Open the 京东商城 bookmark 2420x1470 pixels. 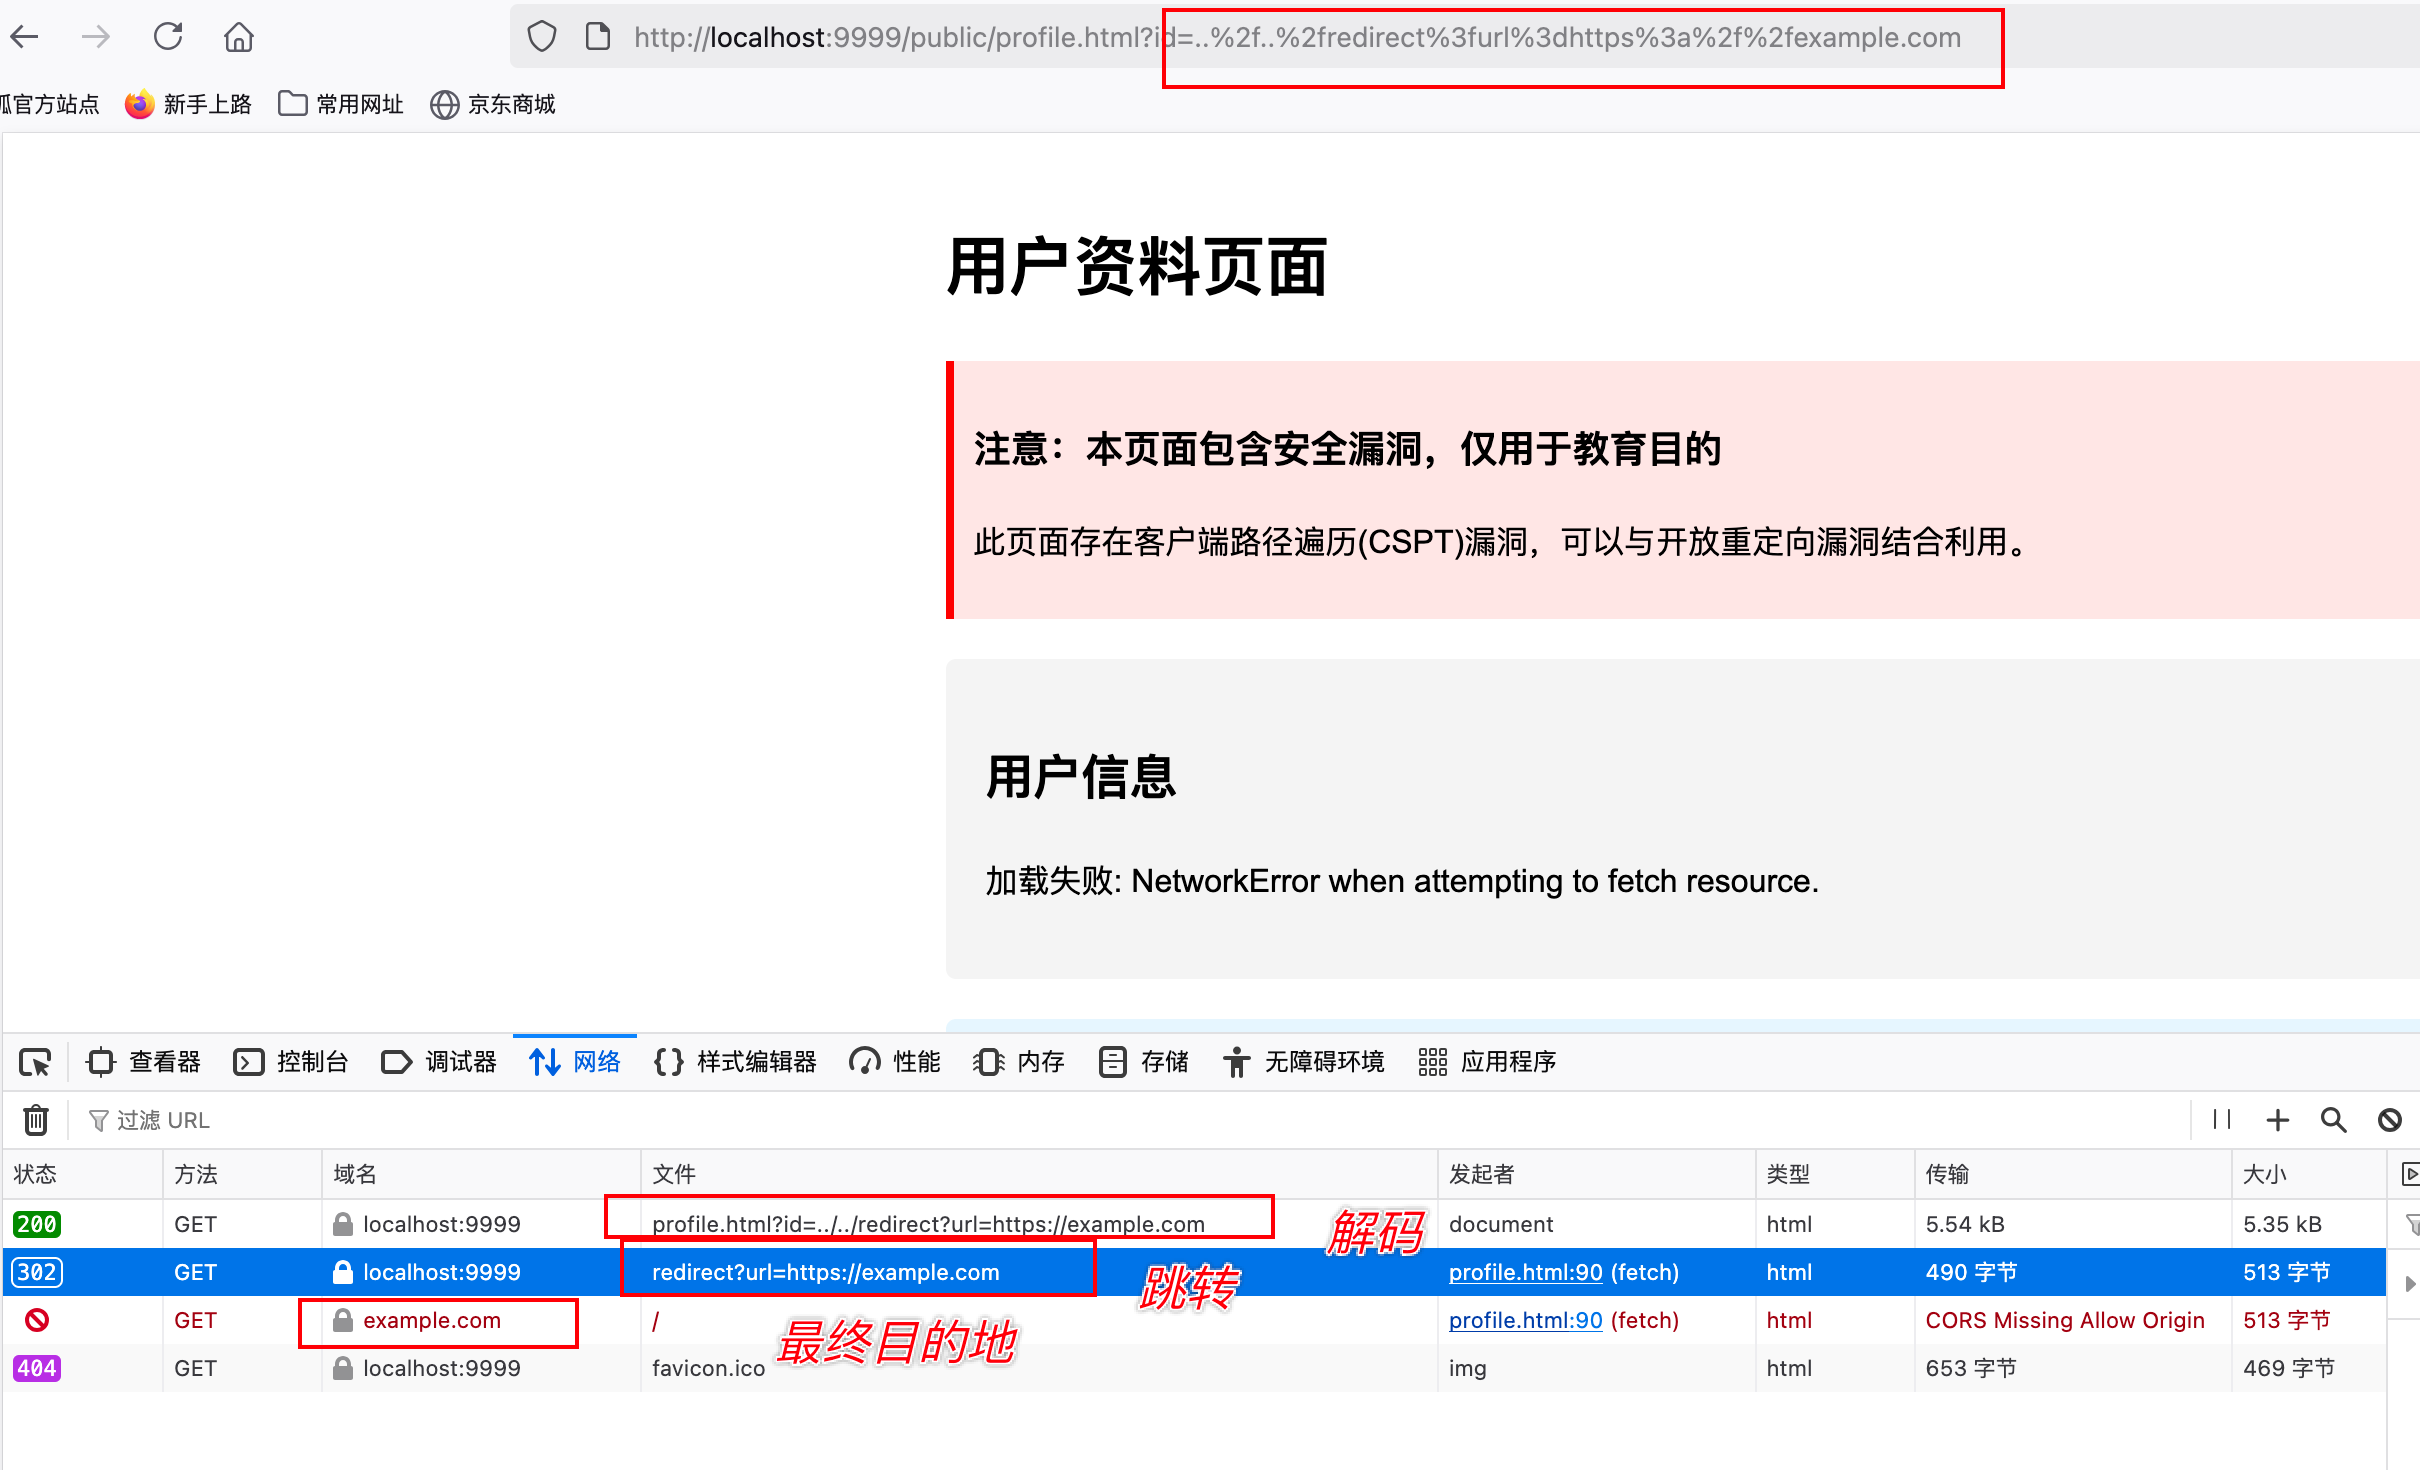pyautogui.click(x=493, y=104)
